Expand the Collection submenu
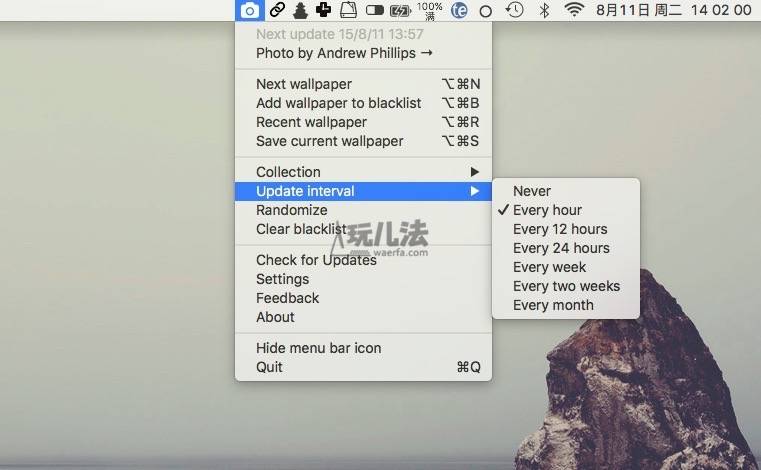 click(364, 172)
